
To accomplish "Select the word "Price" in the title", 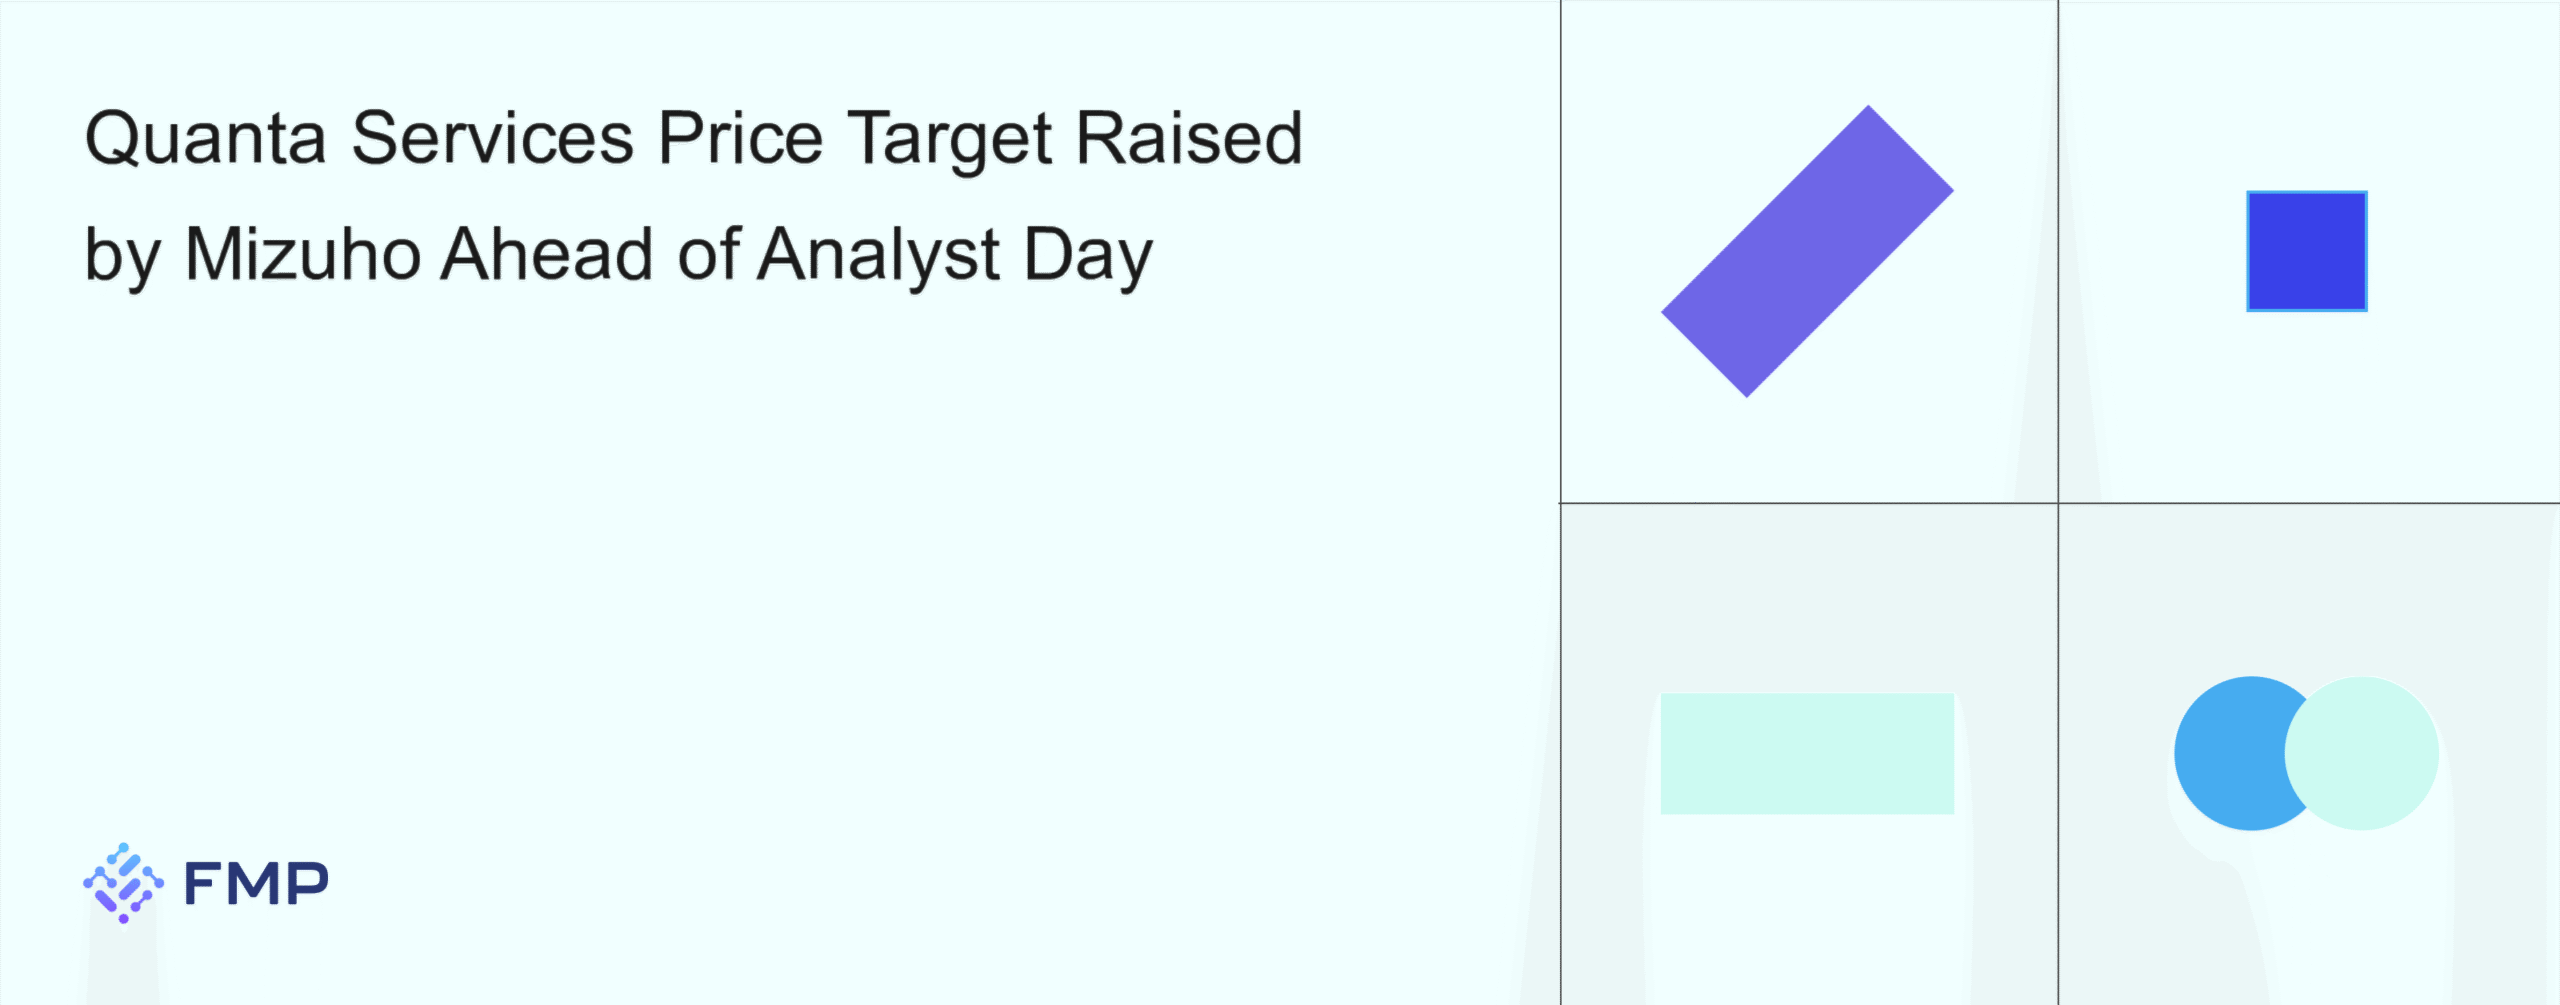I will [740, 139].
